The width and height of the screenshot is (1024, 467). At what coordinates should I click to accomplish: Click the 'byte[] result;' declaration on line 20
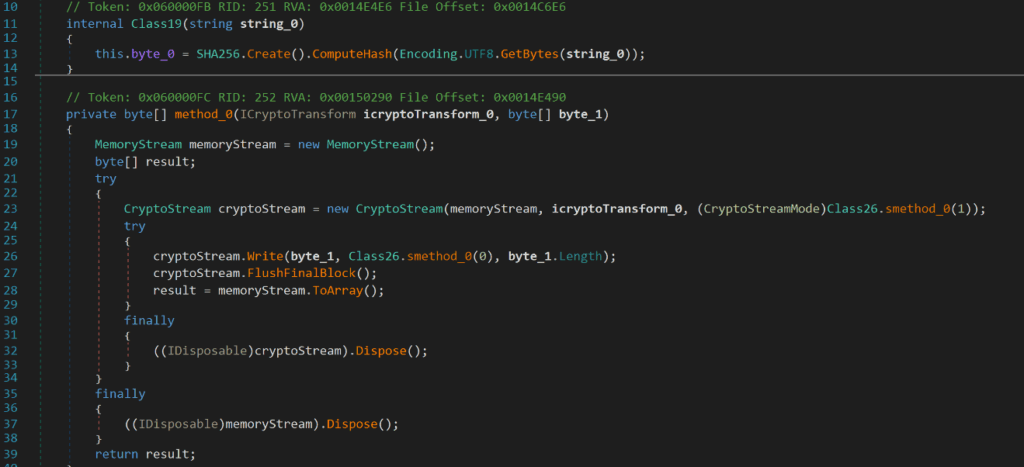click(x=145, y=161)
